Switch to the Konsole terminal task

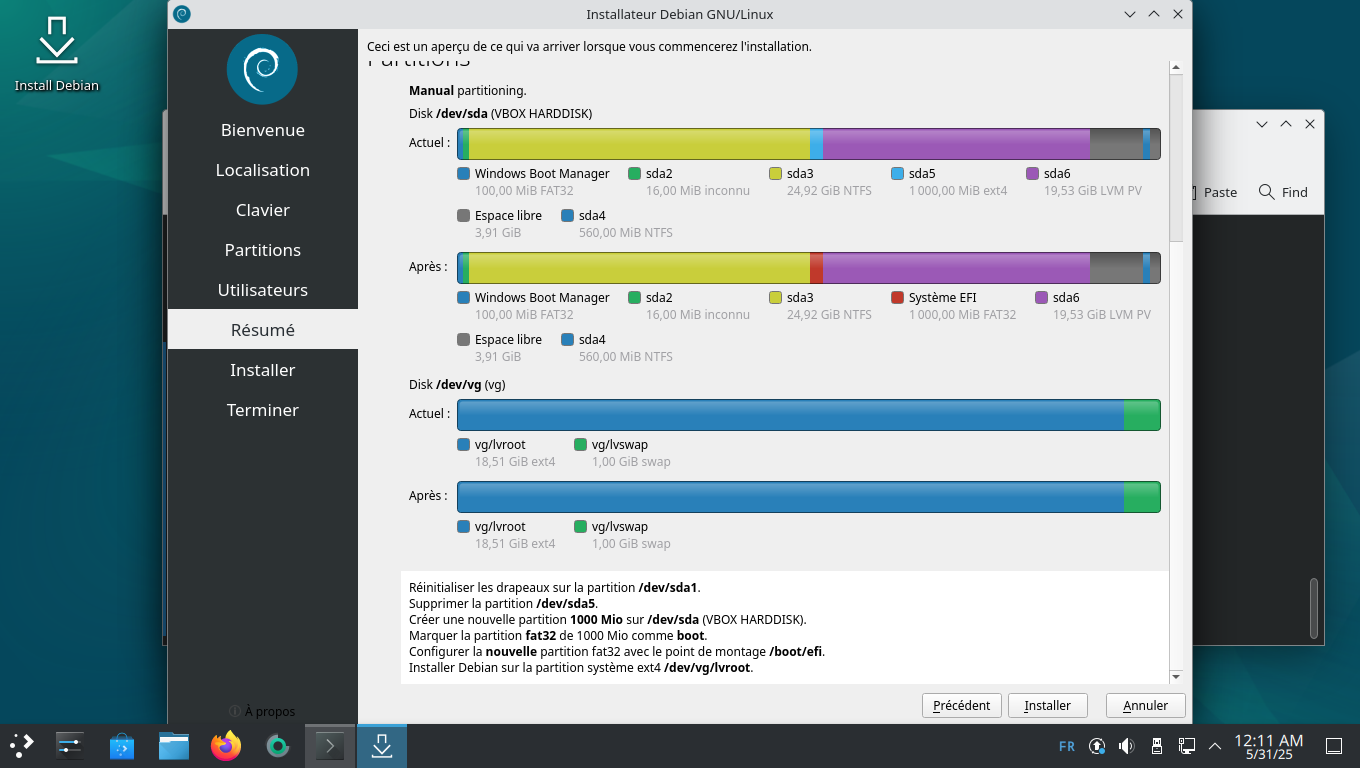[x=330, y=745]
